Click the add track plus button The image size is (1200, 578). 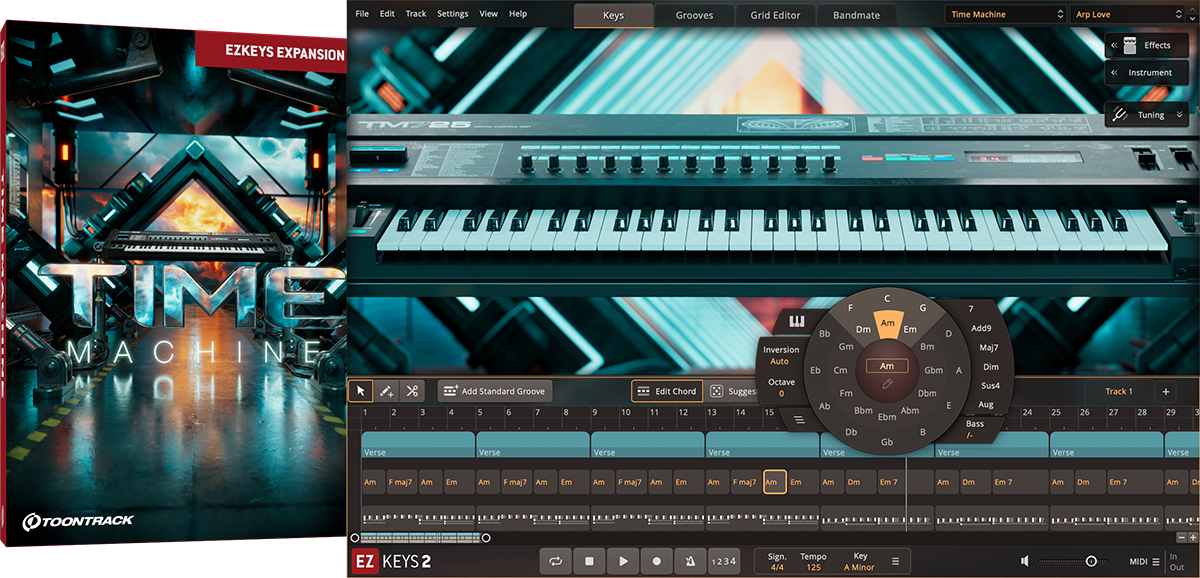[x=1166, y=392]
